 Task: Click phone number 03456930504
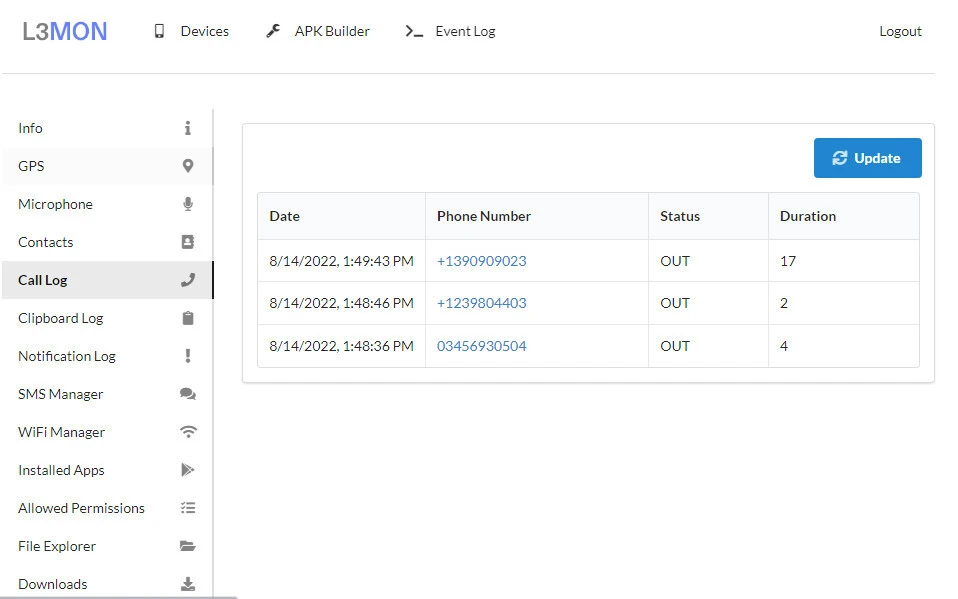pos(481,346)
